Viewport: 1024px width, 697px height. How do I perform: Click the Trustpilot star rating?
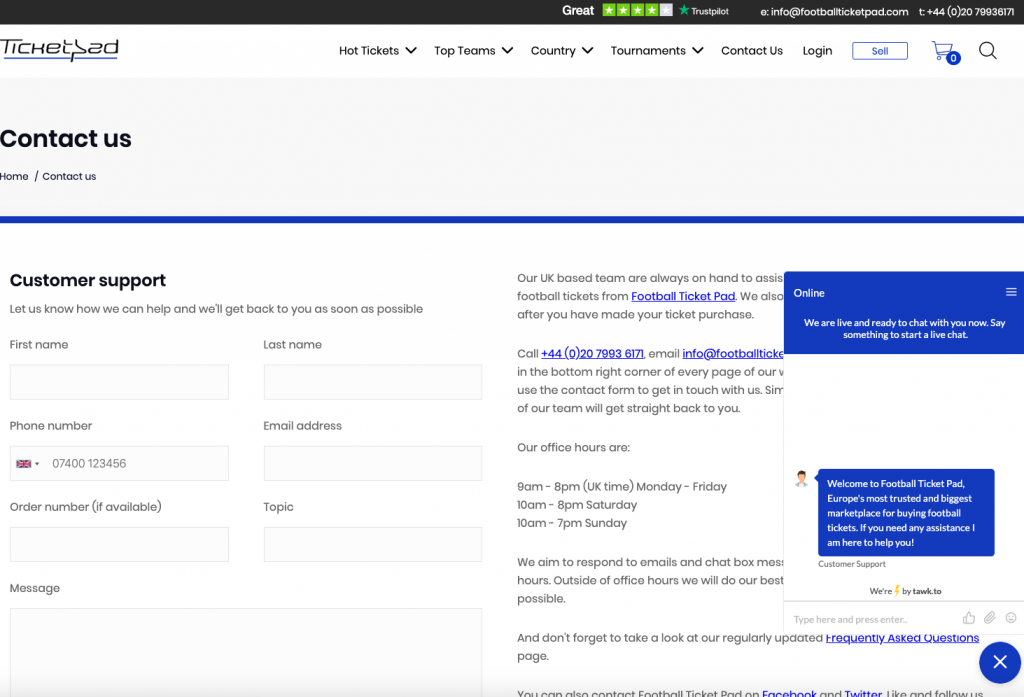coord(637,10)
